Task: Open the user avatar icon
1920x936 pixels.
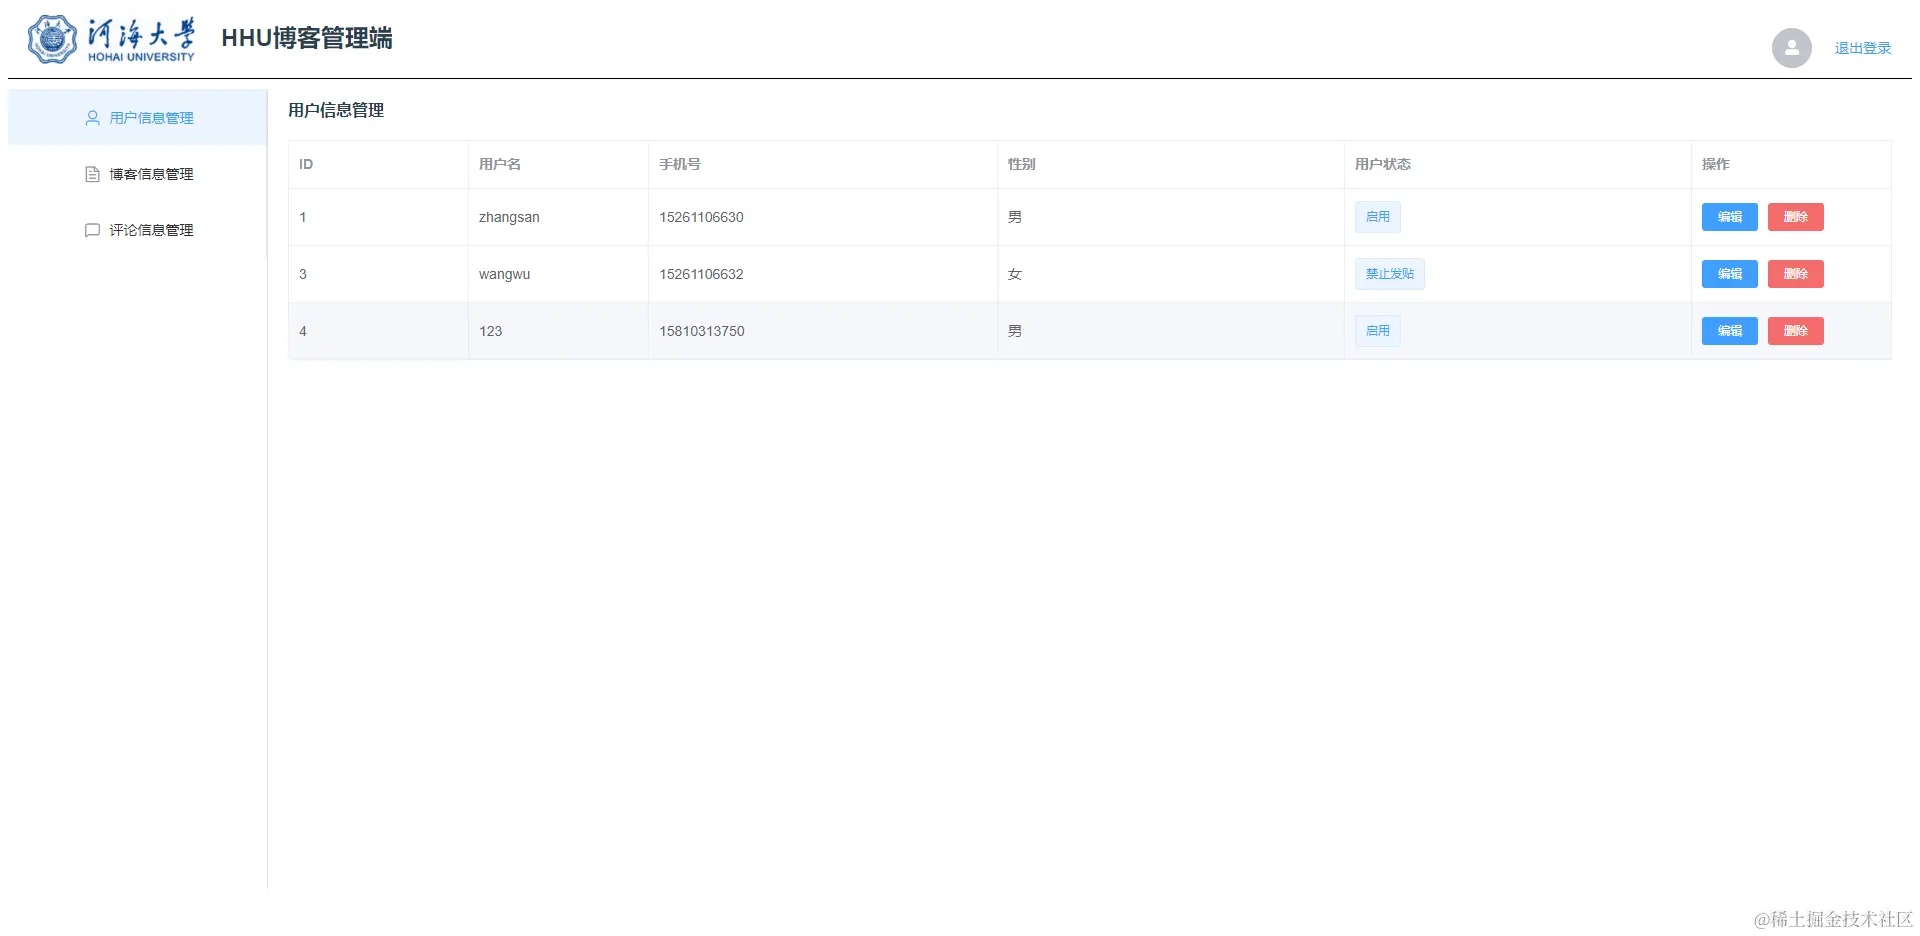Action: [1791, 48]
